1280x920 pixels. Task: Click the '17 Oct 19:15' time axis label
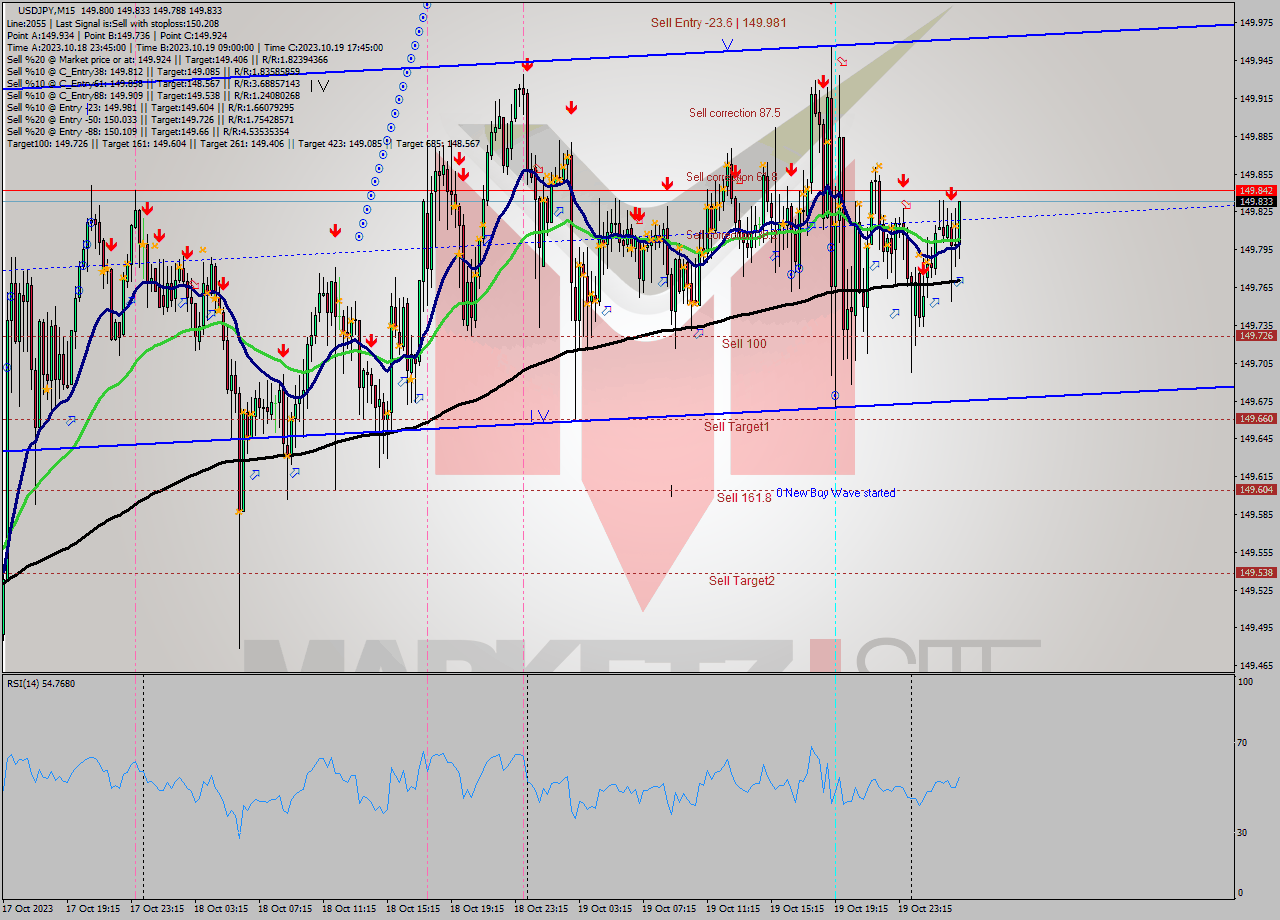point(93,909)
